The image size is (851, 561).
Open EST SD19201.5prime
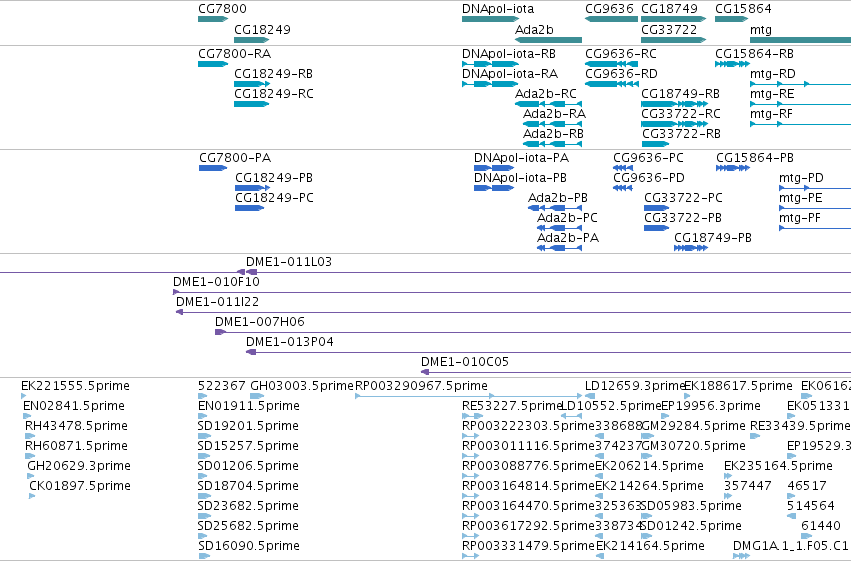tap(205, 437)
